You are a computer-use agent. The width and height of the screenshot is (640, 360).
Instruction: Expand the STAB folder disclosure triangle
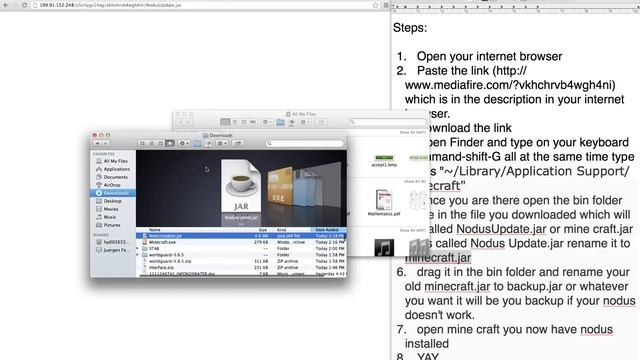pos(138,249)
